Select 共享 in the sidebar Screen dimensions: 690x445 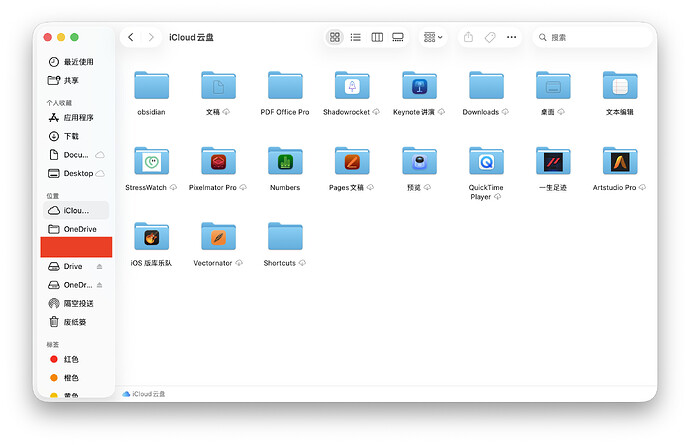(76, 81)
